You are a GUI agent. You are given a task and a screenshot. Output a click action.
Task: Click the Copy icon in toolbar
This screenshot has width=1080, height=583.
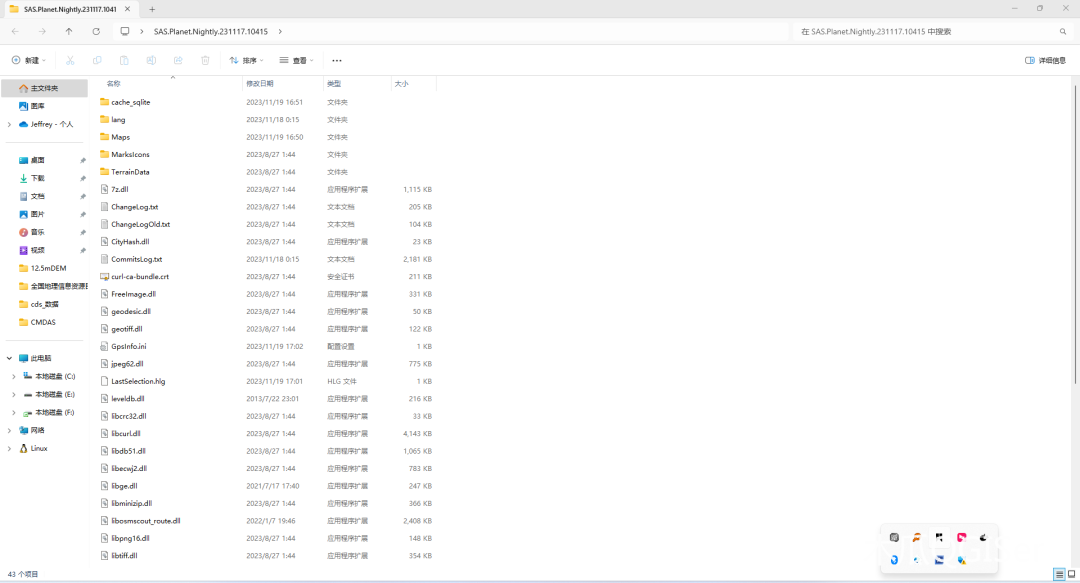pyautogui.click(x=97, y=61)
